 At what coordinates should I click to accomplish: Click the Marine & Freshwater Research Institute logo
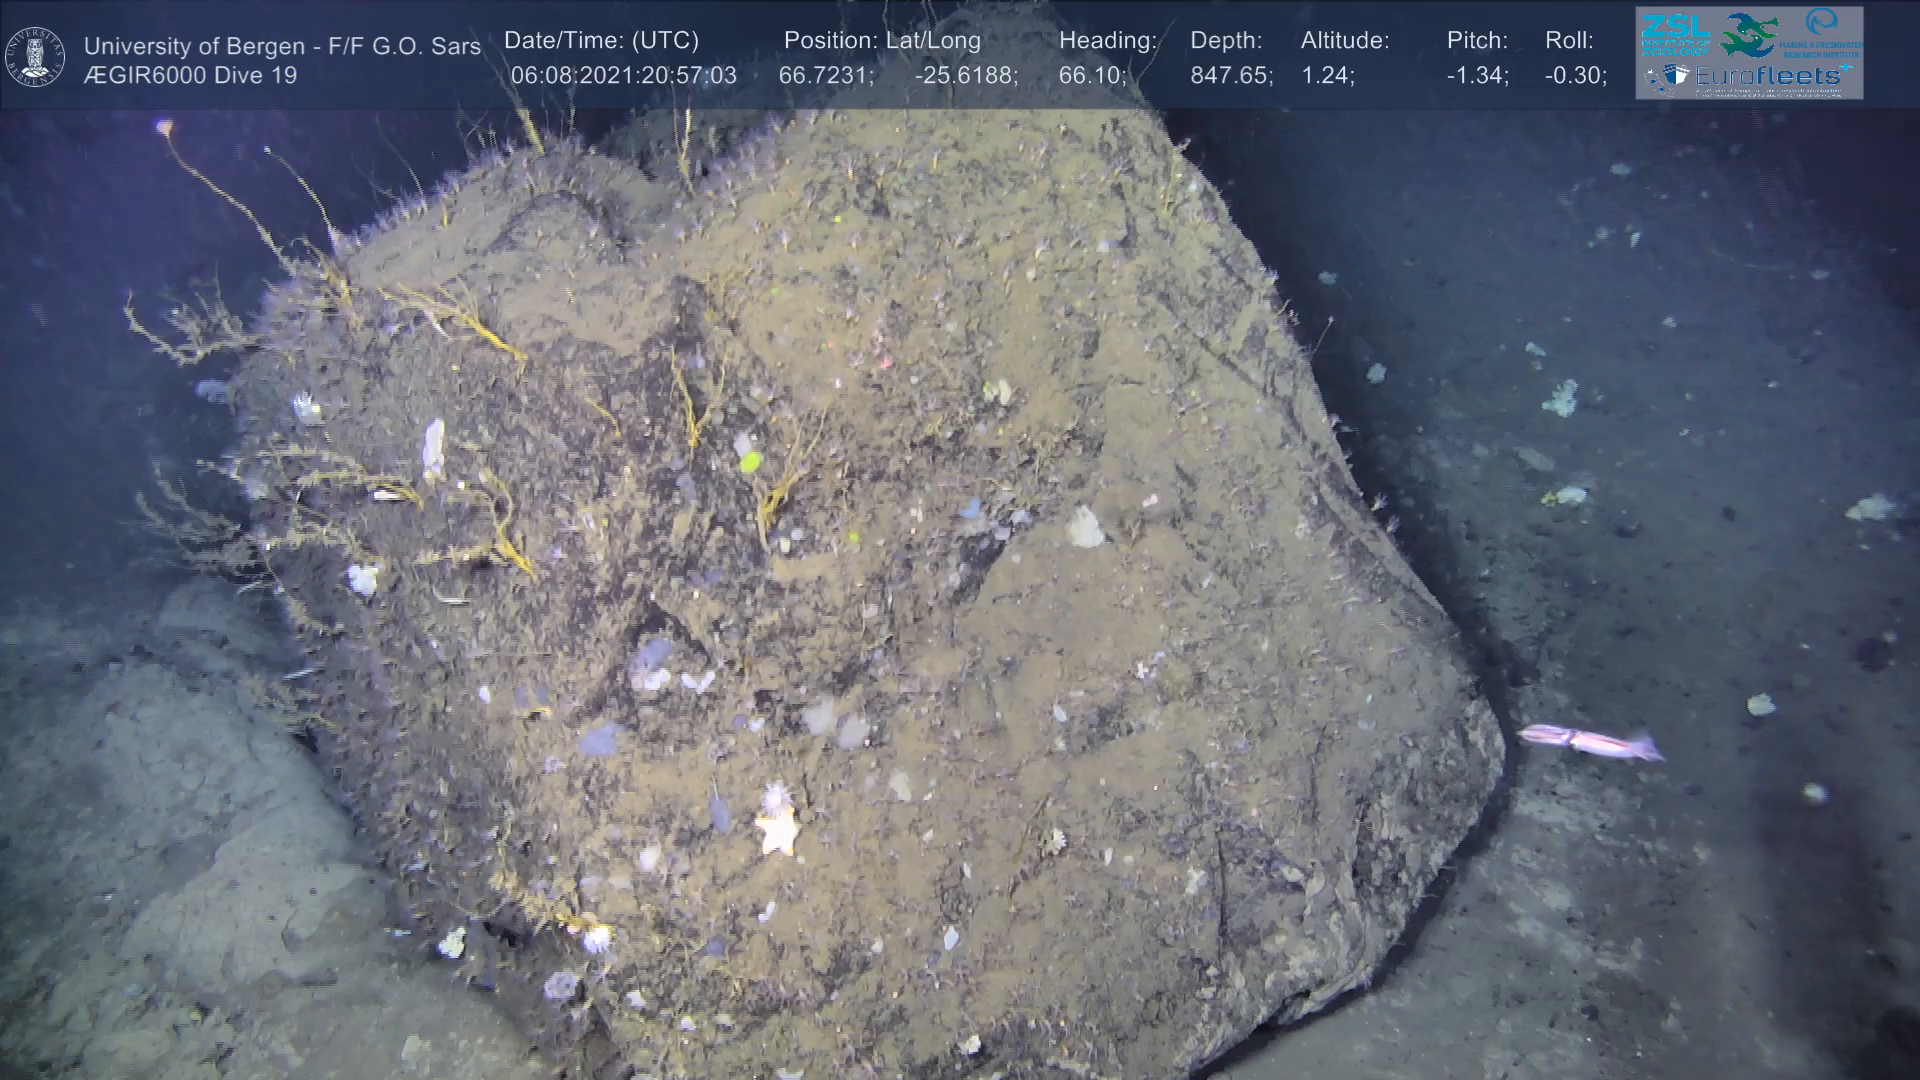(1820, 34)
